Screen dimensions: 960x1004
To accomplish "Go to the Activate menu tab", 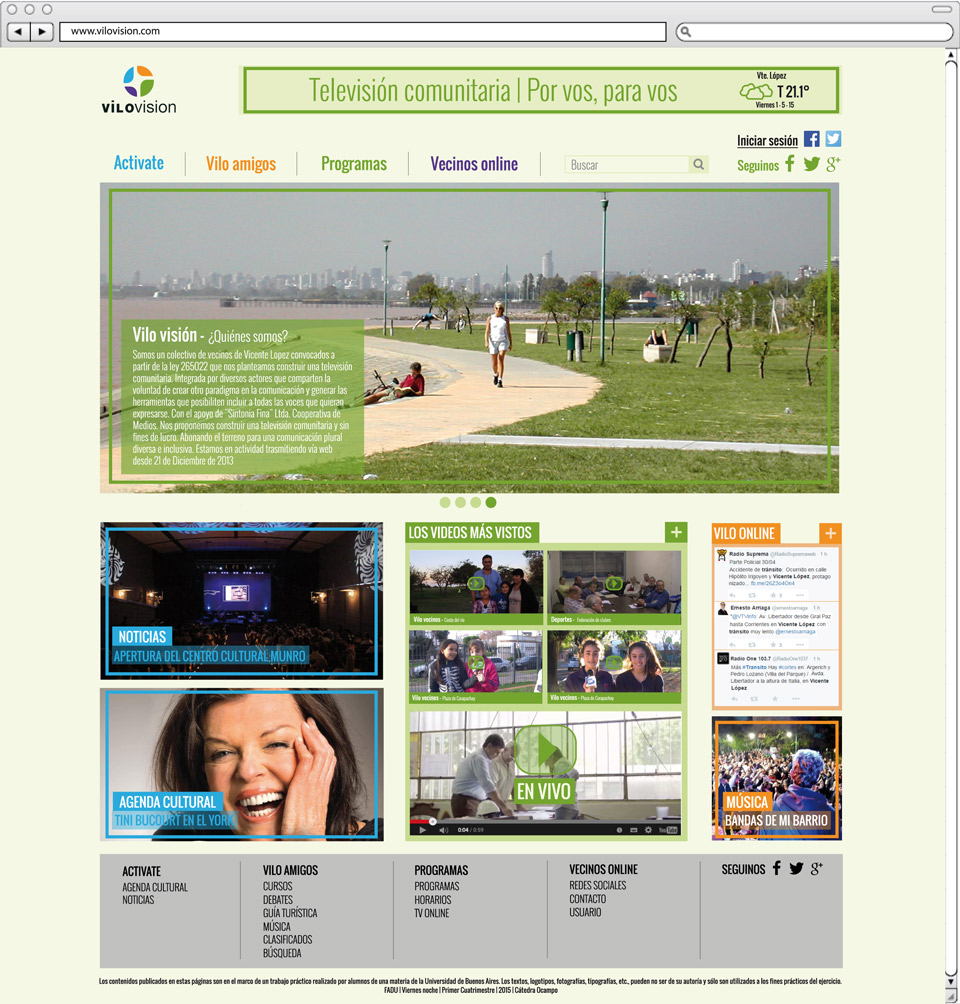I will tap(139, 163).
